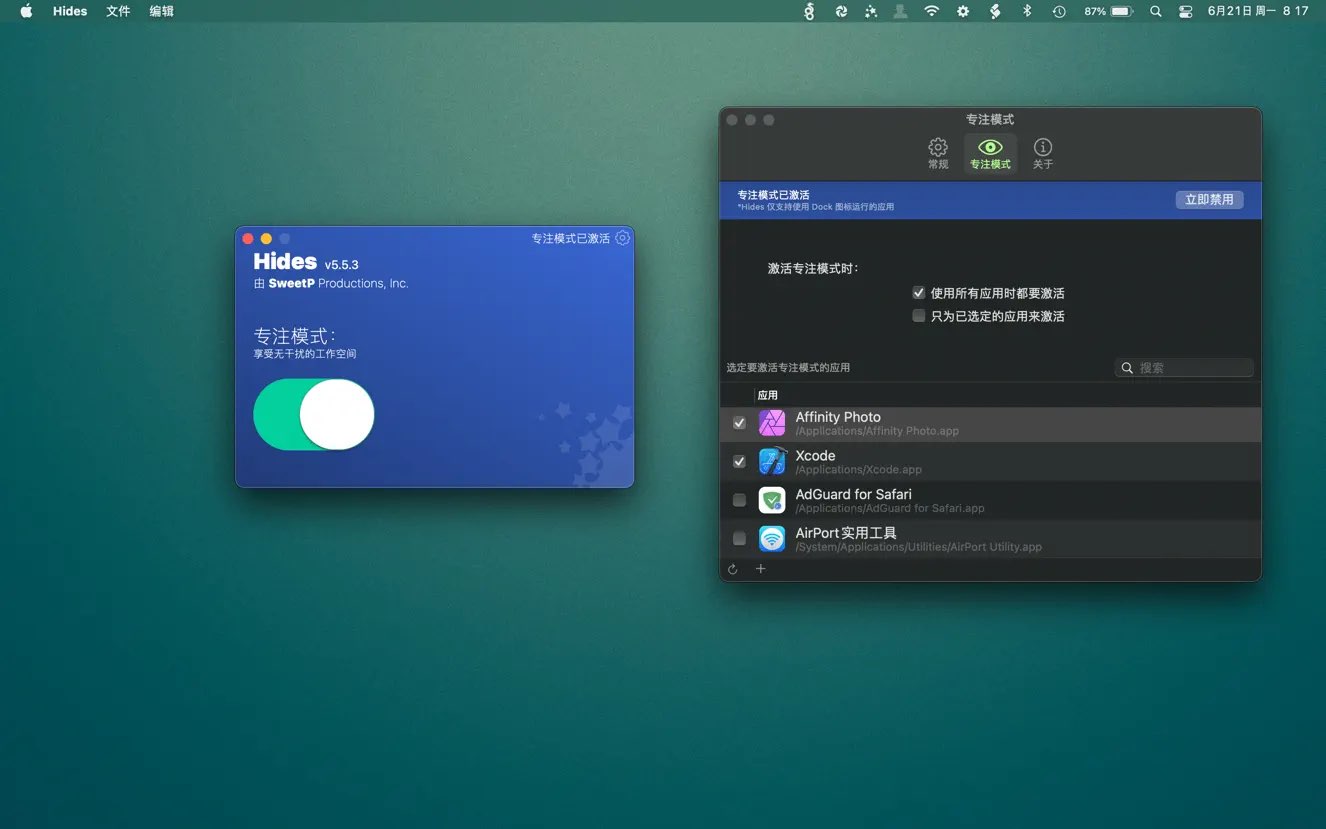This screenshot has width=1326, height=829.
Task: Click the date and time in menu bar
Action: coord(1258,11)
